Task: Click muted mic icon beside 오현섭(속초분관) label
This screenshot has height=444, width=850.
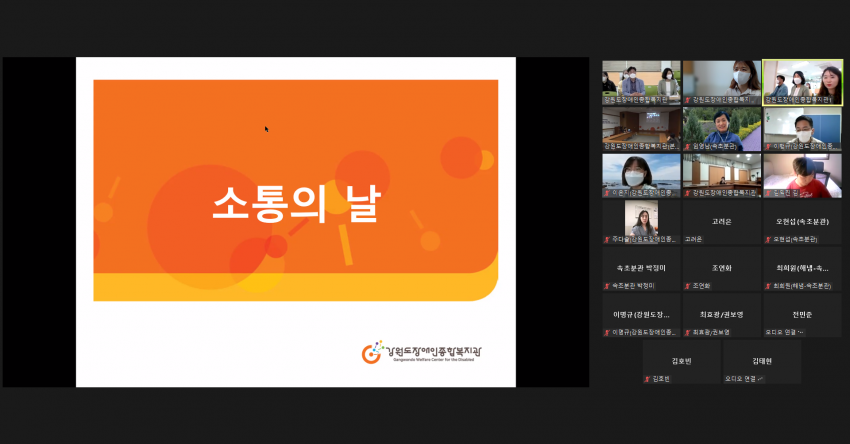Action: tap(769, 240)
